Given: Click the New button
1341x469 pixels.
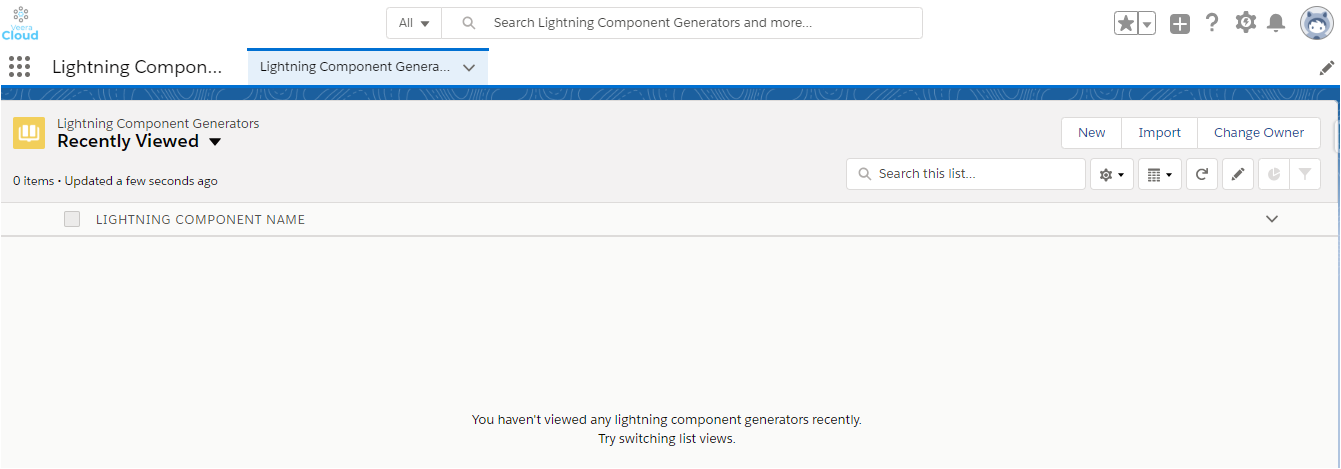Looking at the screenshot, I should tap(1091, 133).
